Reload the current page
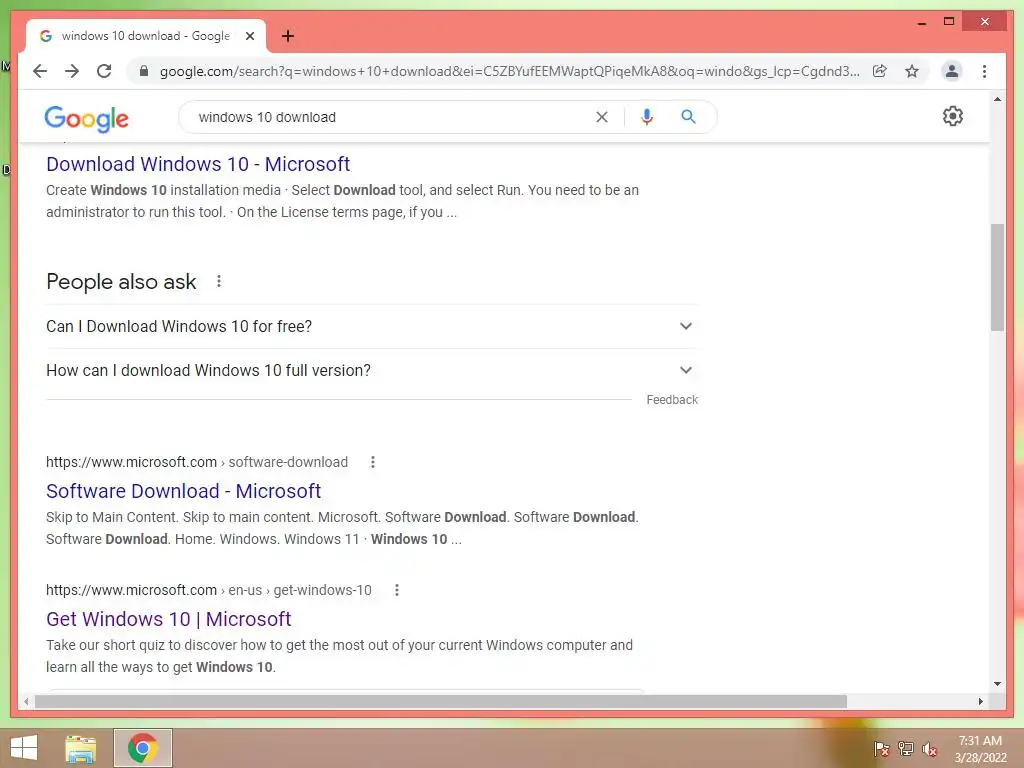 (x=104, y=71)
